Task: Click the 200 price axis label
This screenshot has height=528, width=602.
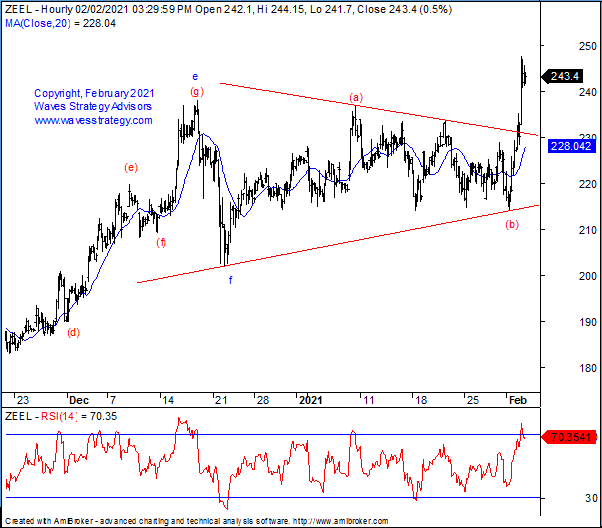Action: [588, 276]
